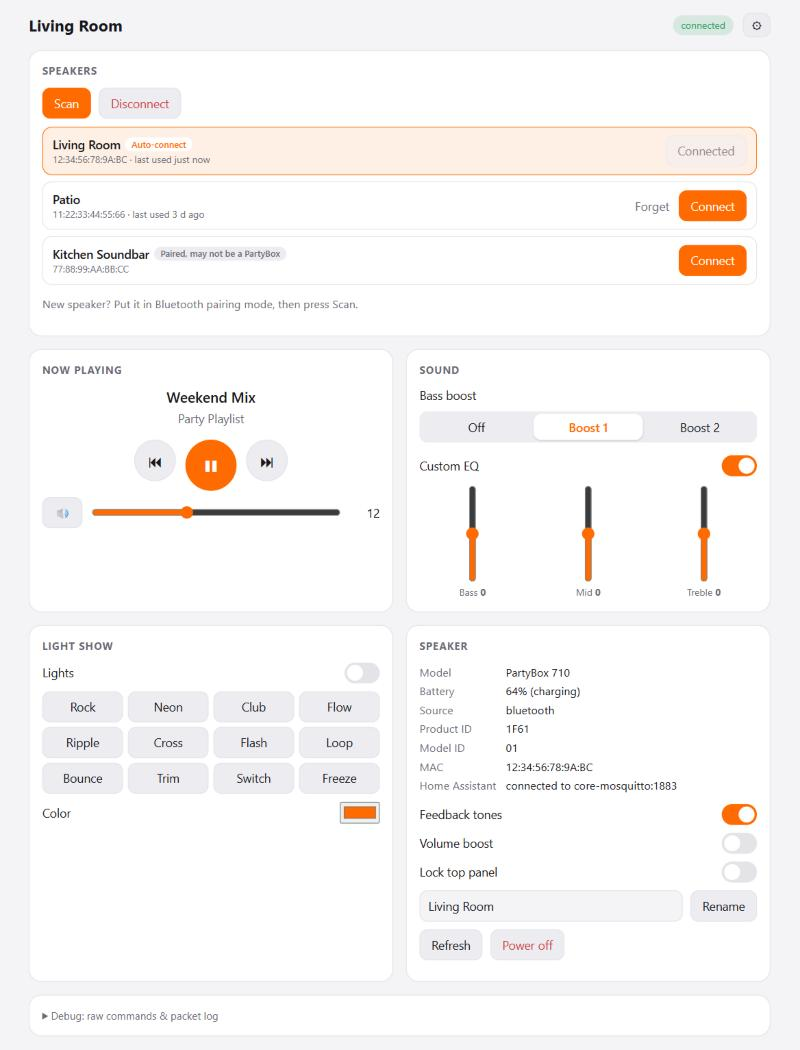Toggle the Custom EQ switch
The width and height of the screenshot is (800, 1050).
739,466
